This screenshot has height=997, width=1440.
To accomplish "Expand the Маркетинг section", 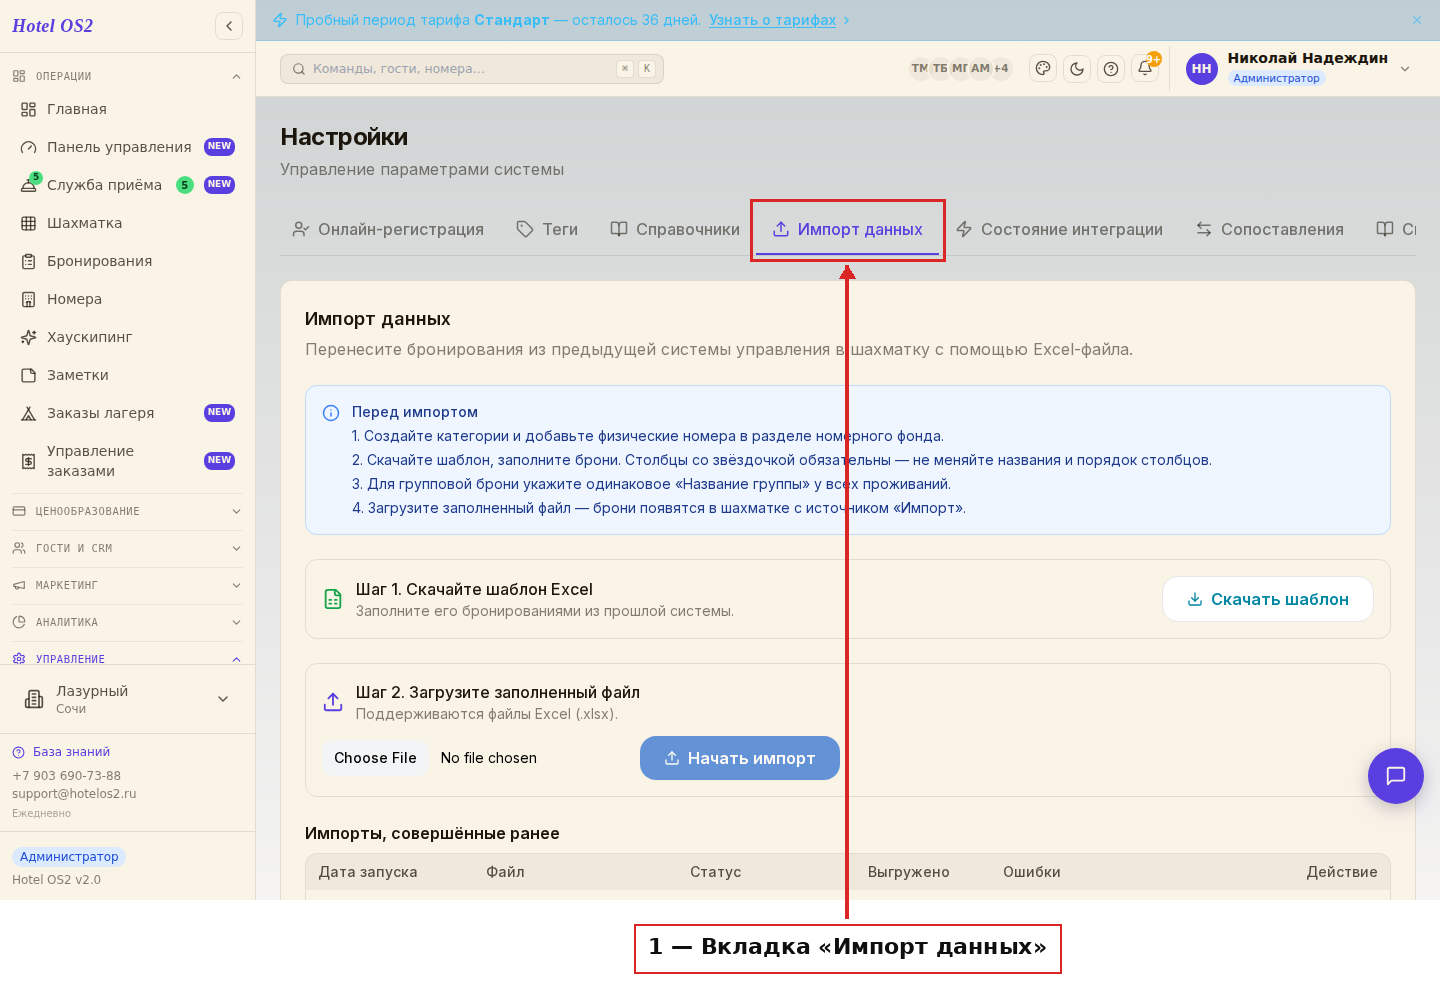I will (128, 585).
